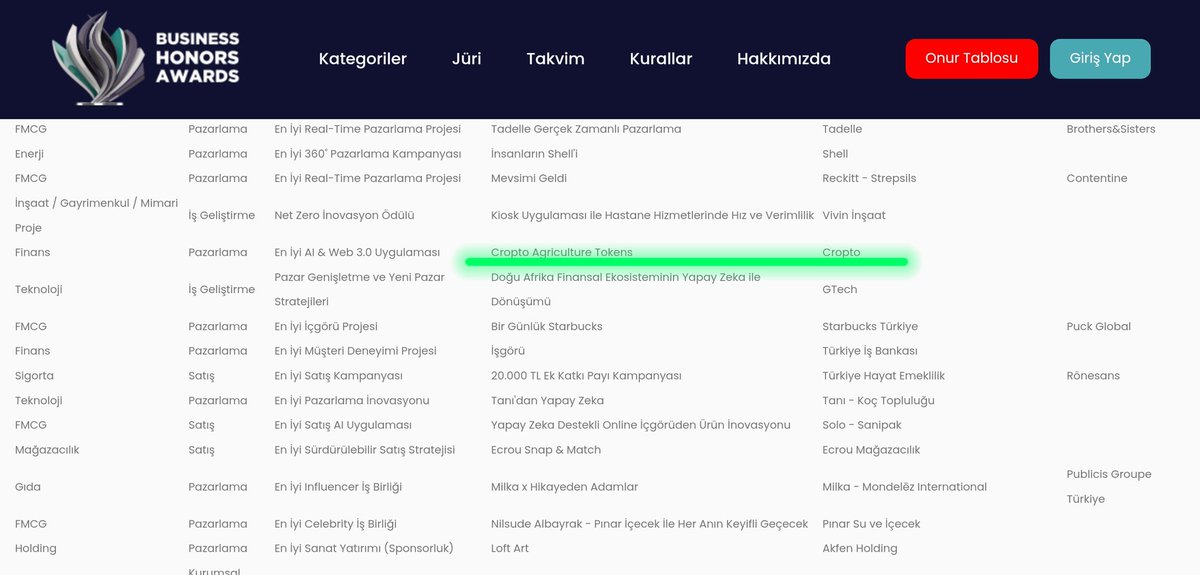Screen dimensions: 1200x575
Task: Select the Tanı'dan Yapay Zeka project
Action: click(547, 400)
